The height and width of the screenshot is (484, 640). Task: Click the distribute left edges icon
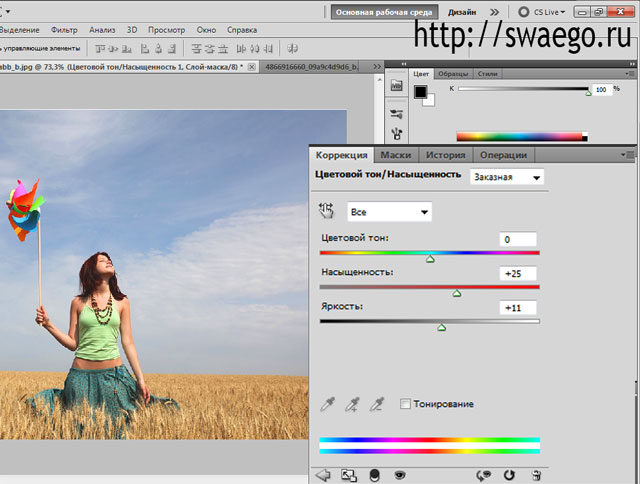pos(241,49)
